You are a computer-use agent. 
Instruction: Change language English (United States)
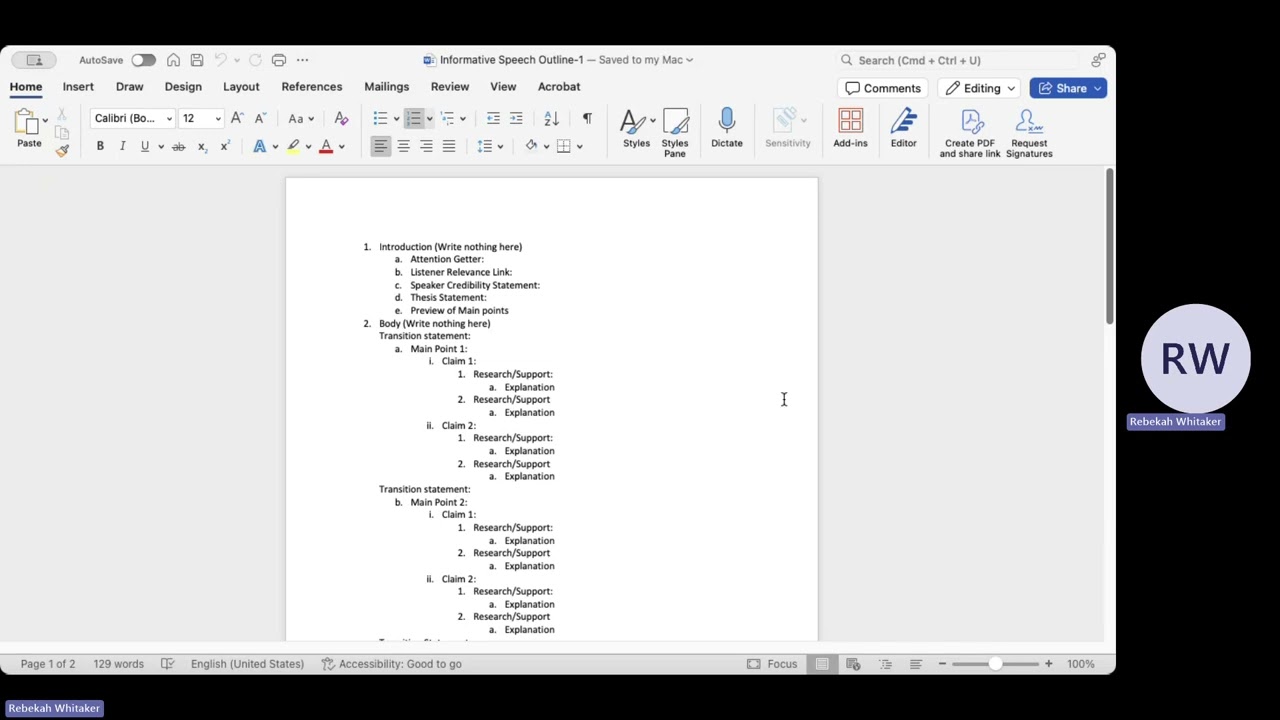247,664
